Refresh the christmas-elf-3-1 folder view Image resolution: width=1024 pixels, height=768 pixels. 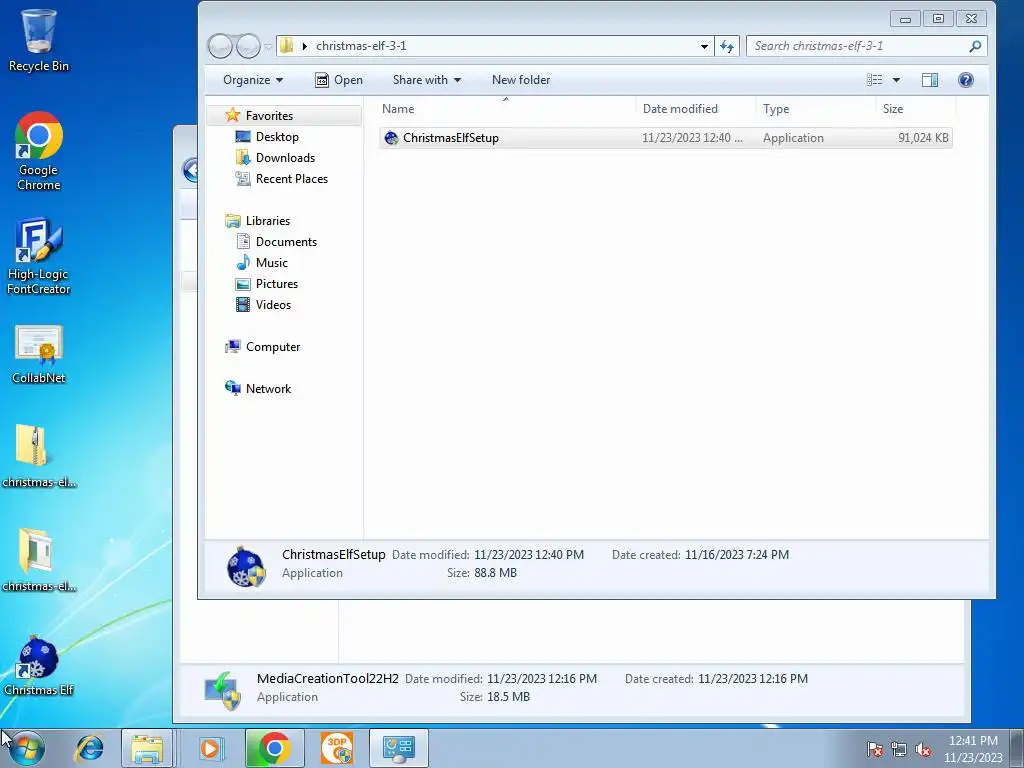pos(727,46)
